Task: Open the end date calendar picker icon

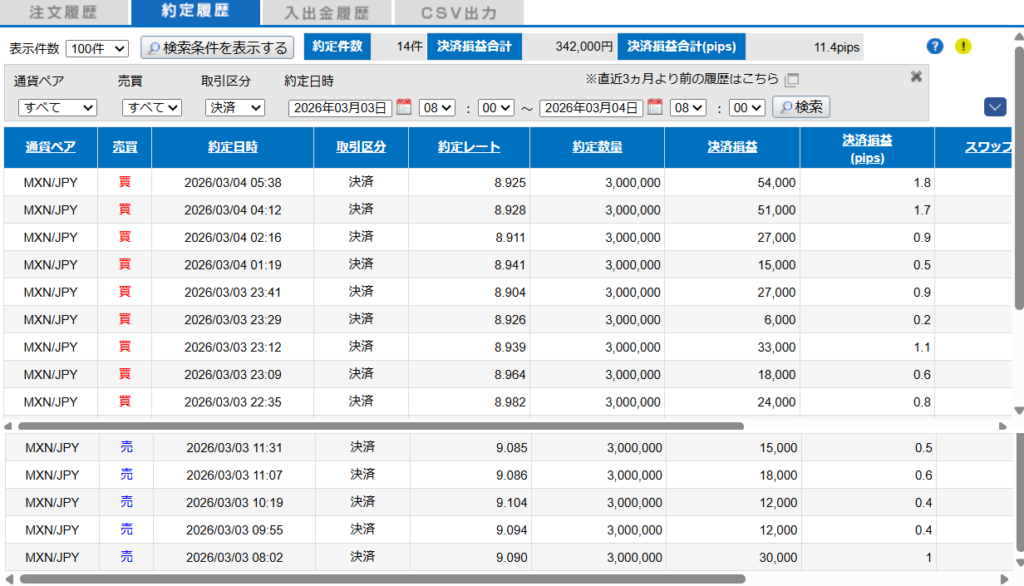Action: pos(655,107)
